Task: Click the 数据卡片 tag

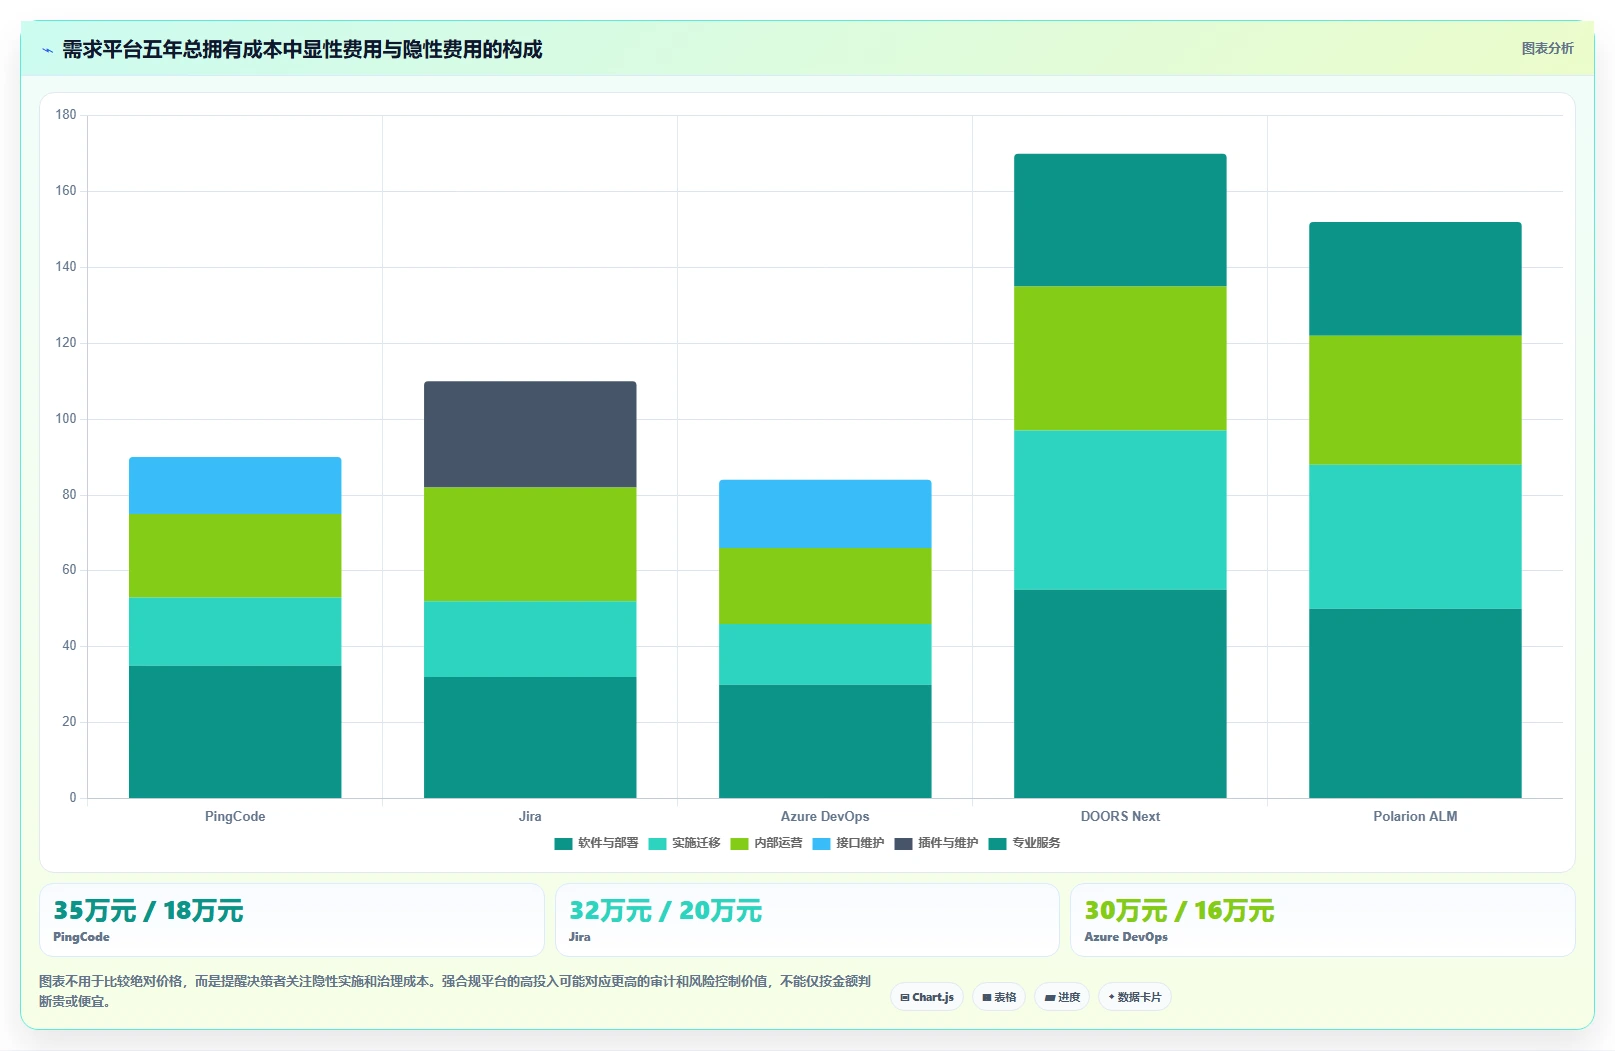Action: pos(1135,997)
